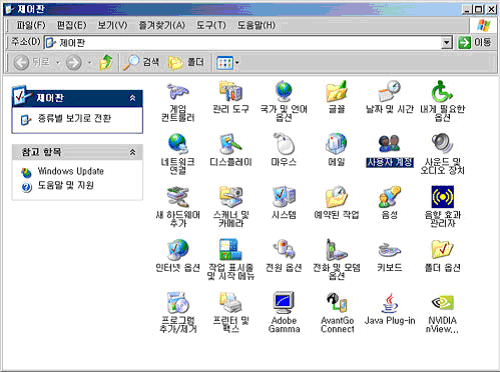
Task: Open 전원 옵션 icon
Action: pos(284,250)
